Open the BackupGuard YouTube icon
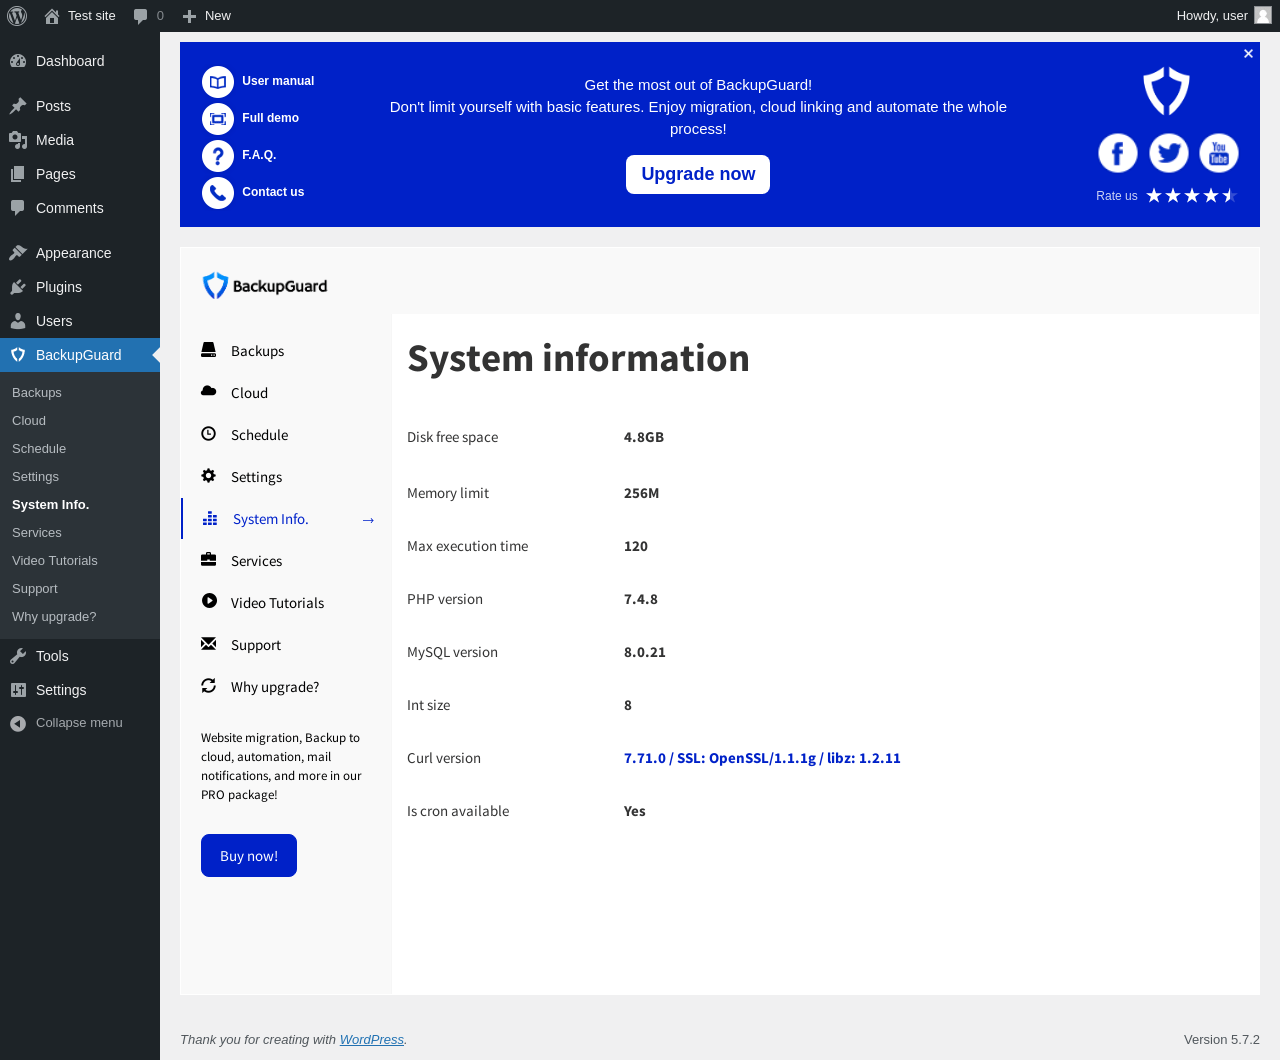 pos(1219,153)
